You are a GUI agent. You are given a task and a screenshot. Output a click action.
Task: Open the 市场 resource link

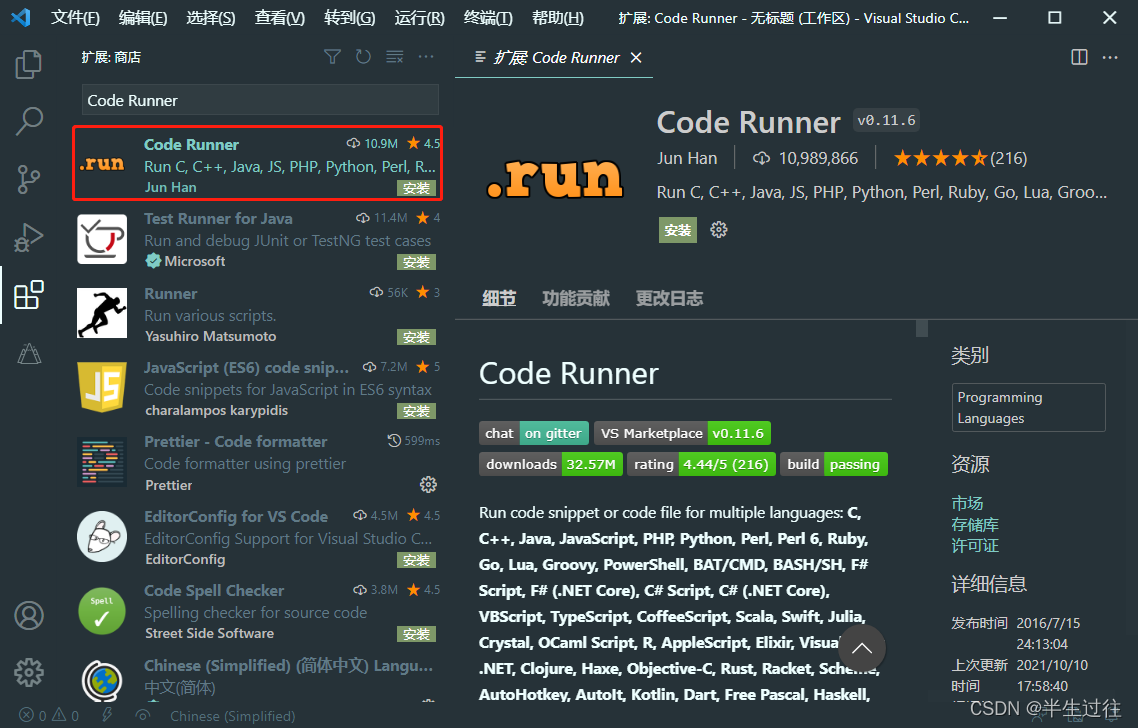[967, 503]
